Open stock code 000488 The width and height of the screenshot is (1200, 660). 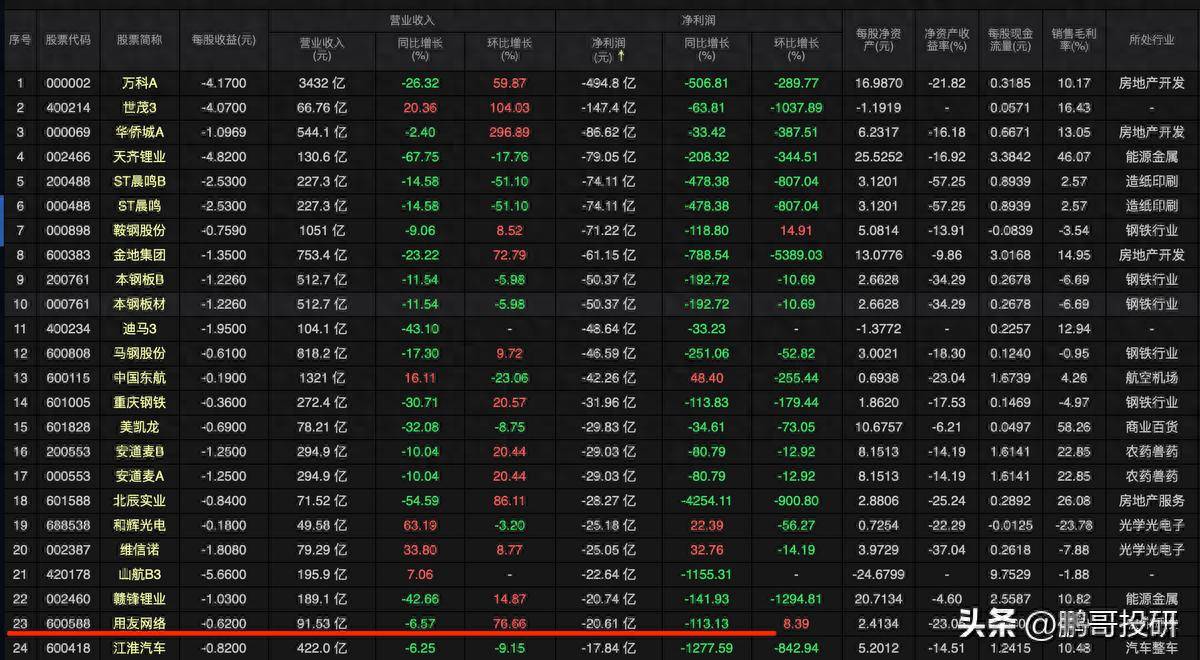pyautogui.click(x=68, y=206)
